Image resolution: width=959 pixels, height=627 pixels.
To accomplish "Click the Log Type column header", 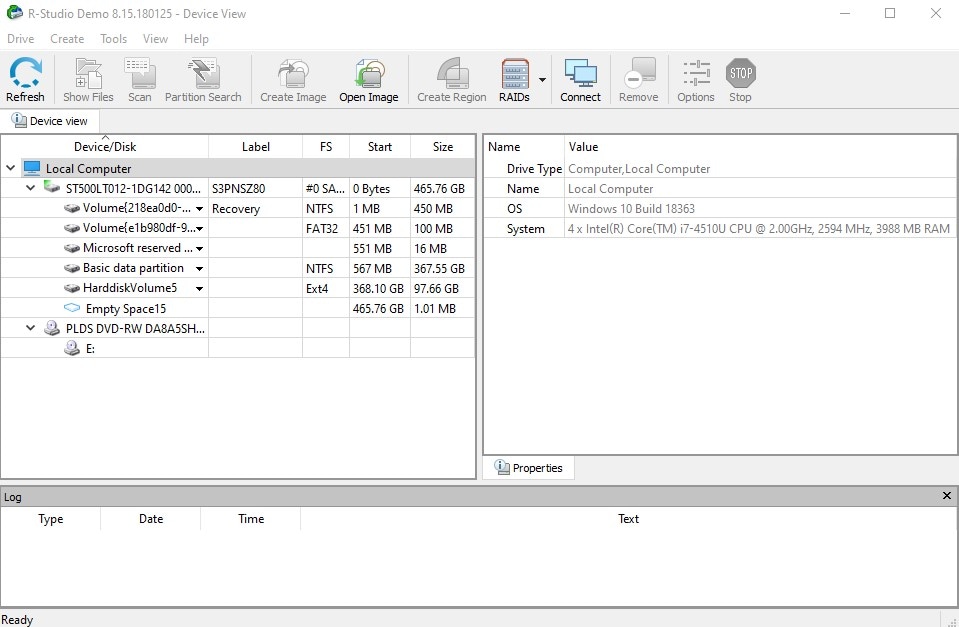I will coord(51,519).
